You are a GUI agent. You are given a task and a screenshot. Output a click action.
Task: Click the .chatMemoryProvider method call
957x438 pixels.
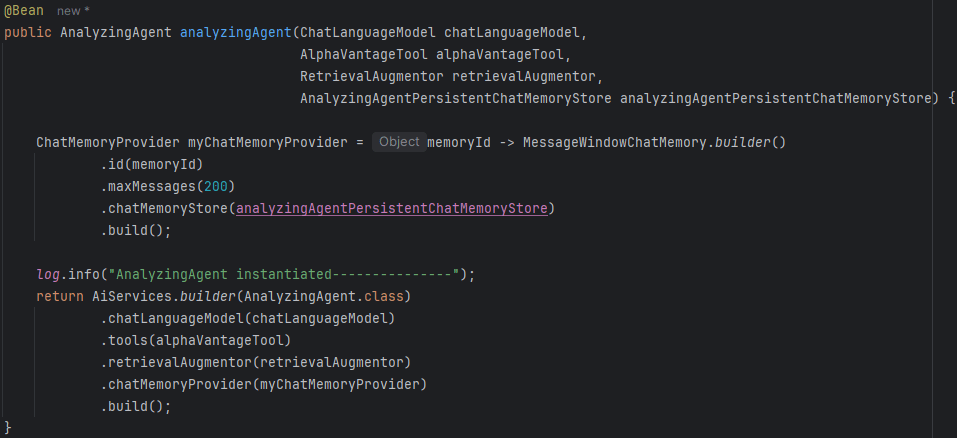click(x=176, y=384)
